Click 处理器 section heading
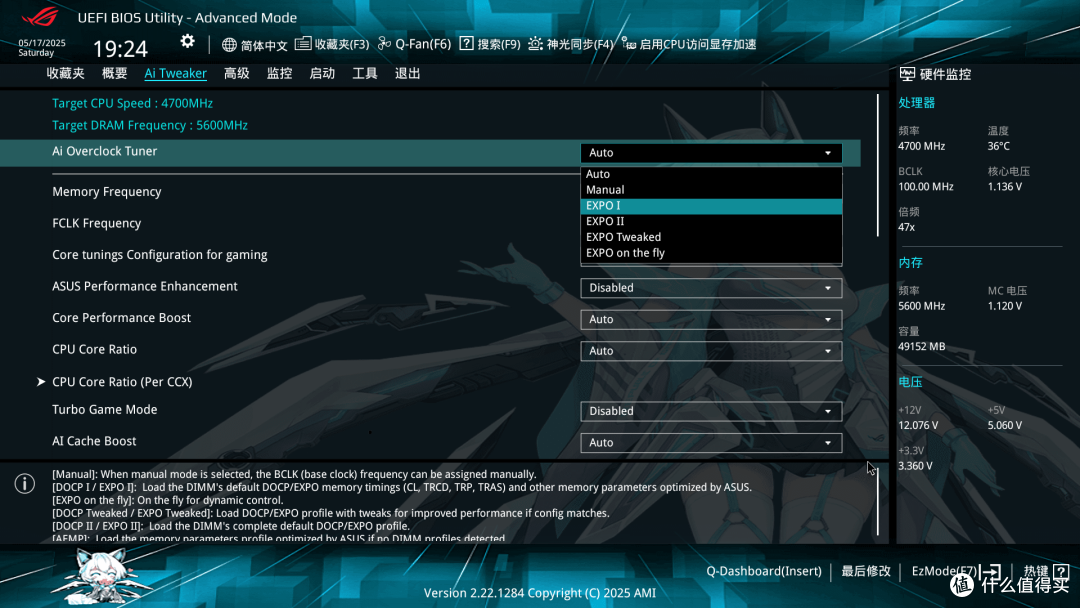The width and height of the screenshot is (1080, 608). 916,103
